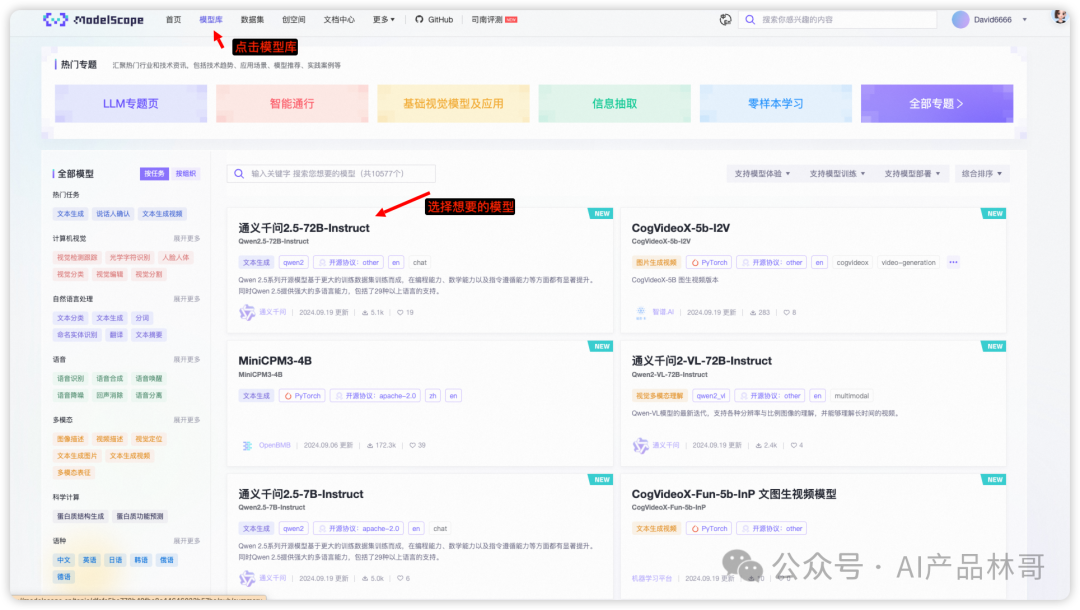Open the 支持模型部署 filter dropdown
Screen dimensions: 1080x610
912,173
